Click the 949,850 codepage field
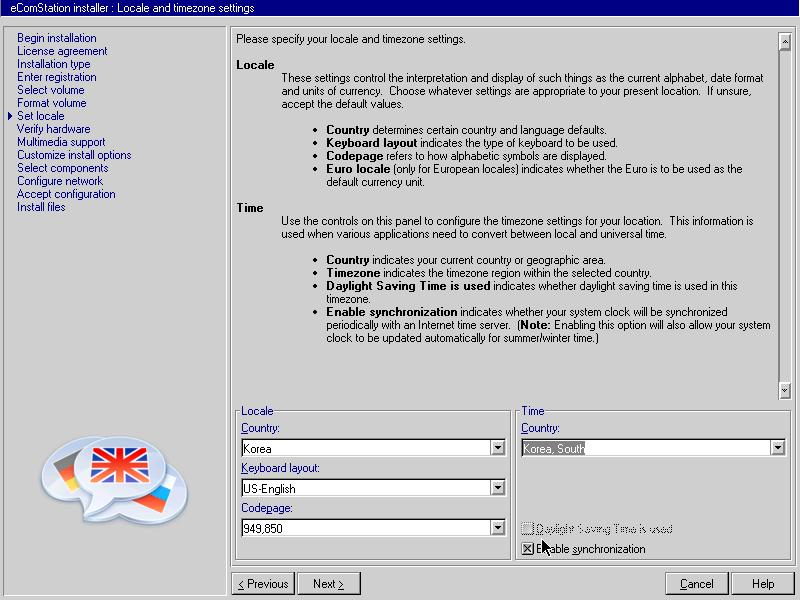The height and width of the screenshot is (600, 800). point(366,528)
